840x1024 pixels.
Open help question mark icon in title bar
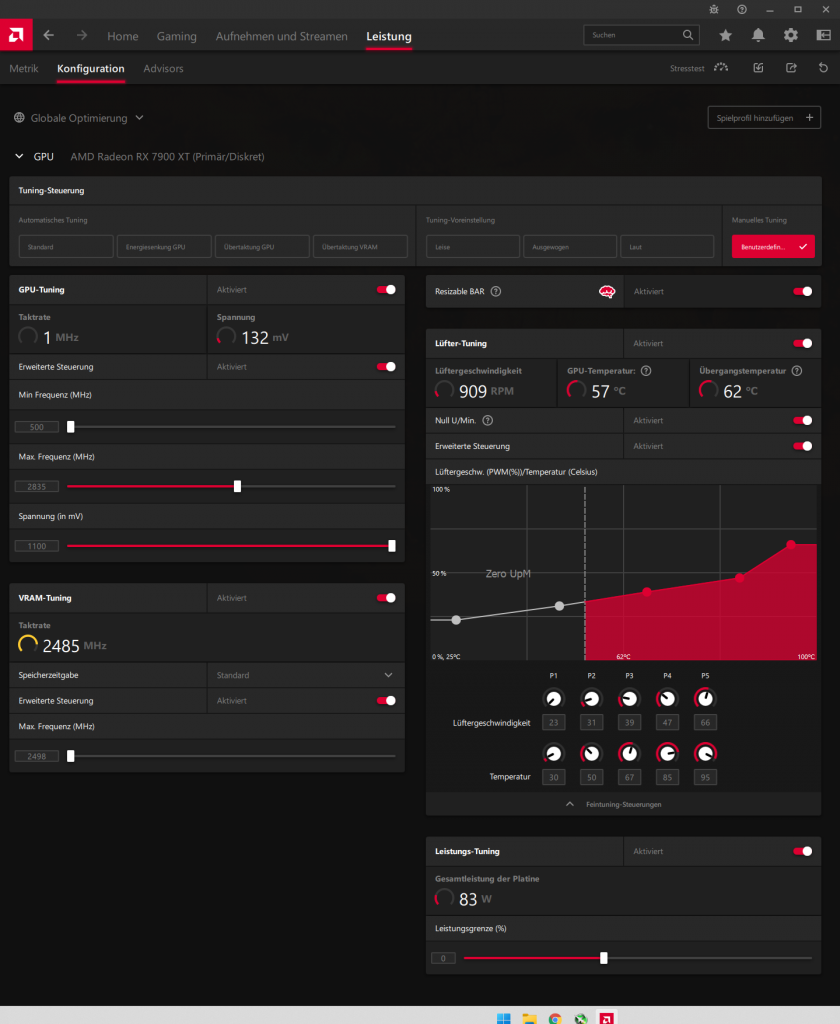click(742, 10)
